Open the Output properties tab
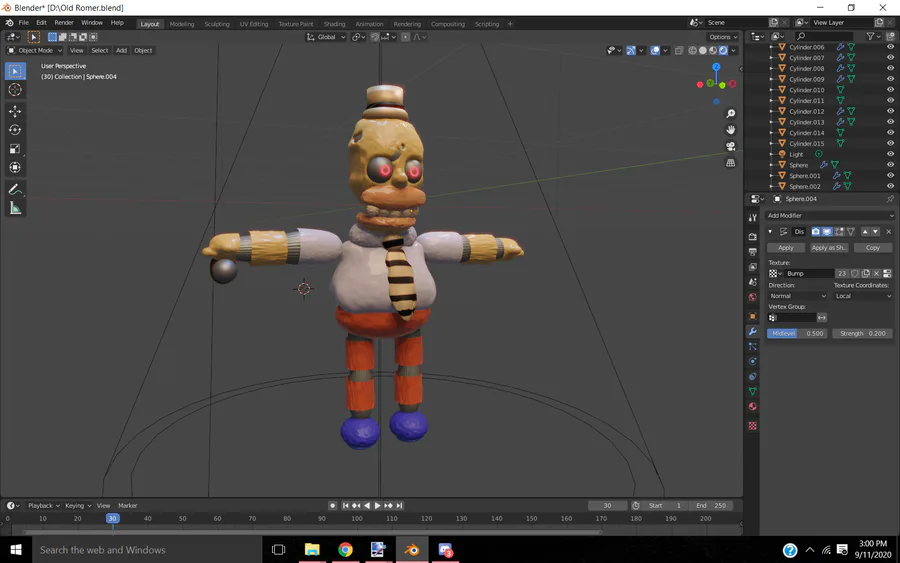Viewport: 900px width, 563px height. [752, 251]
